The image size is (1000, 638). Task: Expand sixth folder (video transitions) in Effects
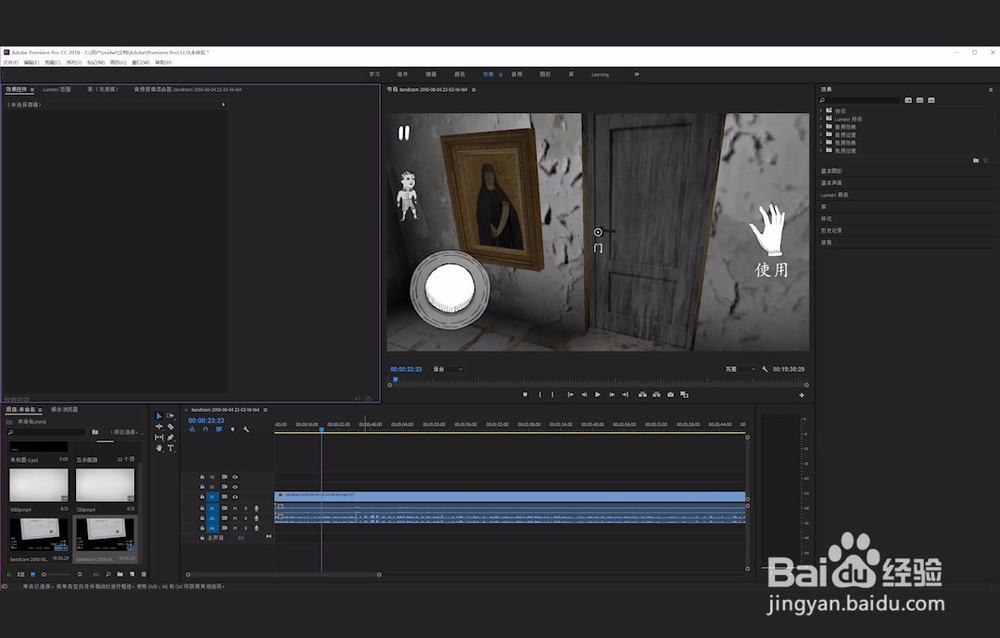821,151
